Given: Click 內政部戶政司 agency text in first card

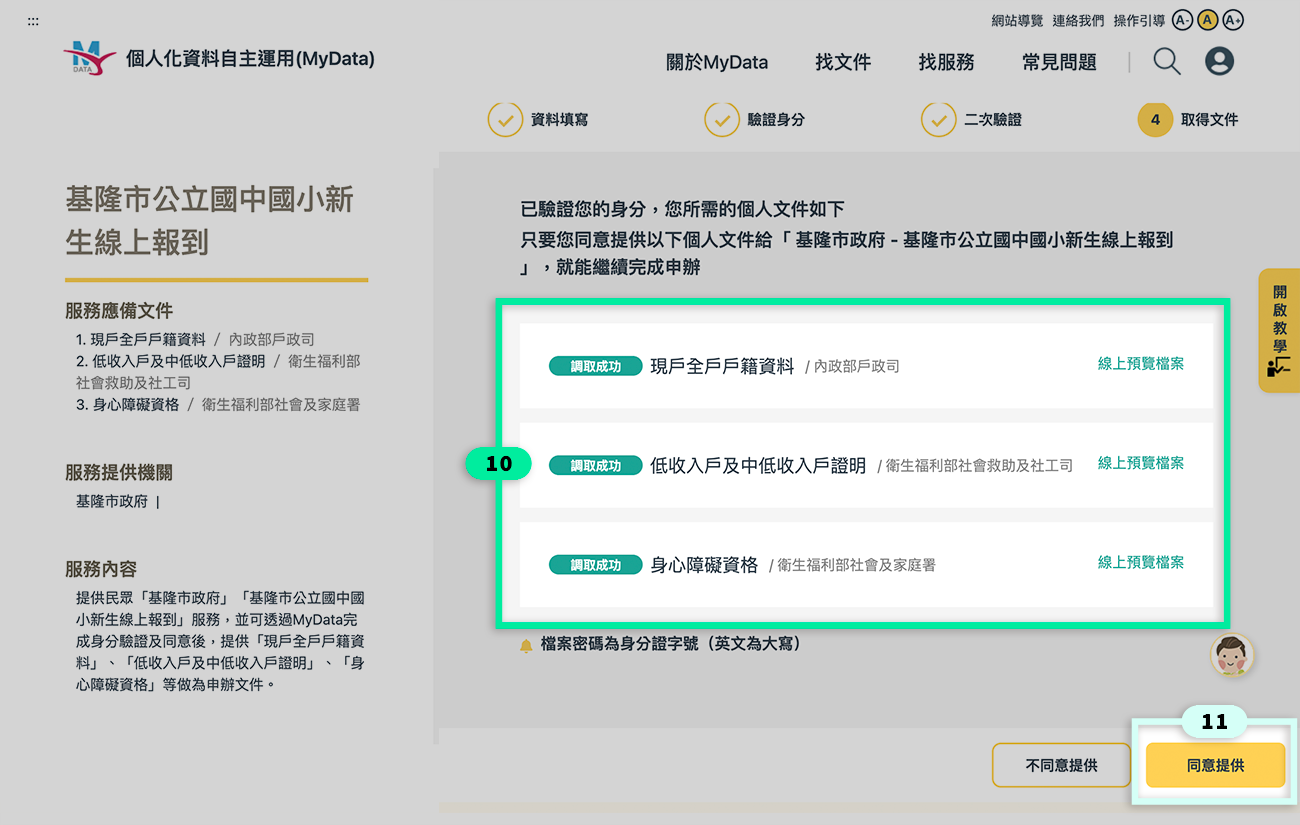Looking at the screenshot, I should click(857, 367).
